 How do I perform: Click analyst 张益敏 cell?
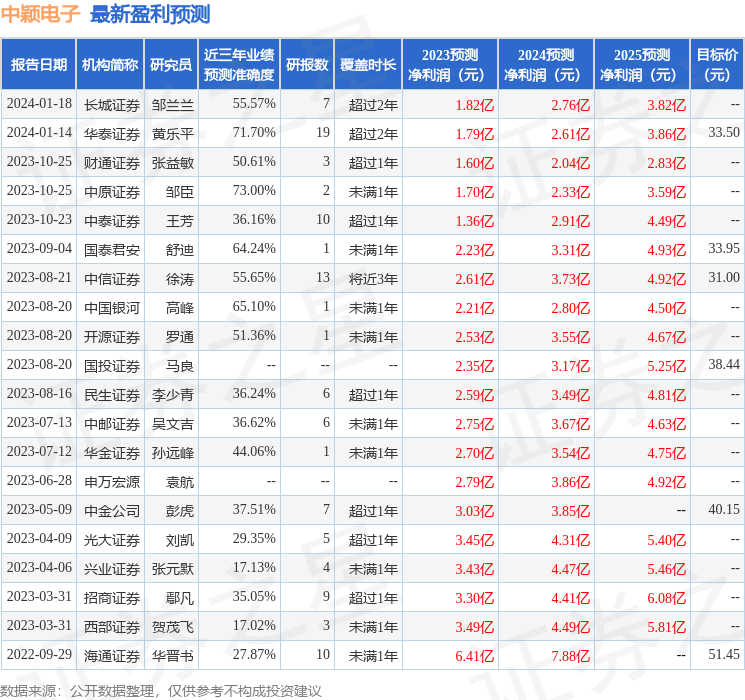click(172, 163)
